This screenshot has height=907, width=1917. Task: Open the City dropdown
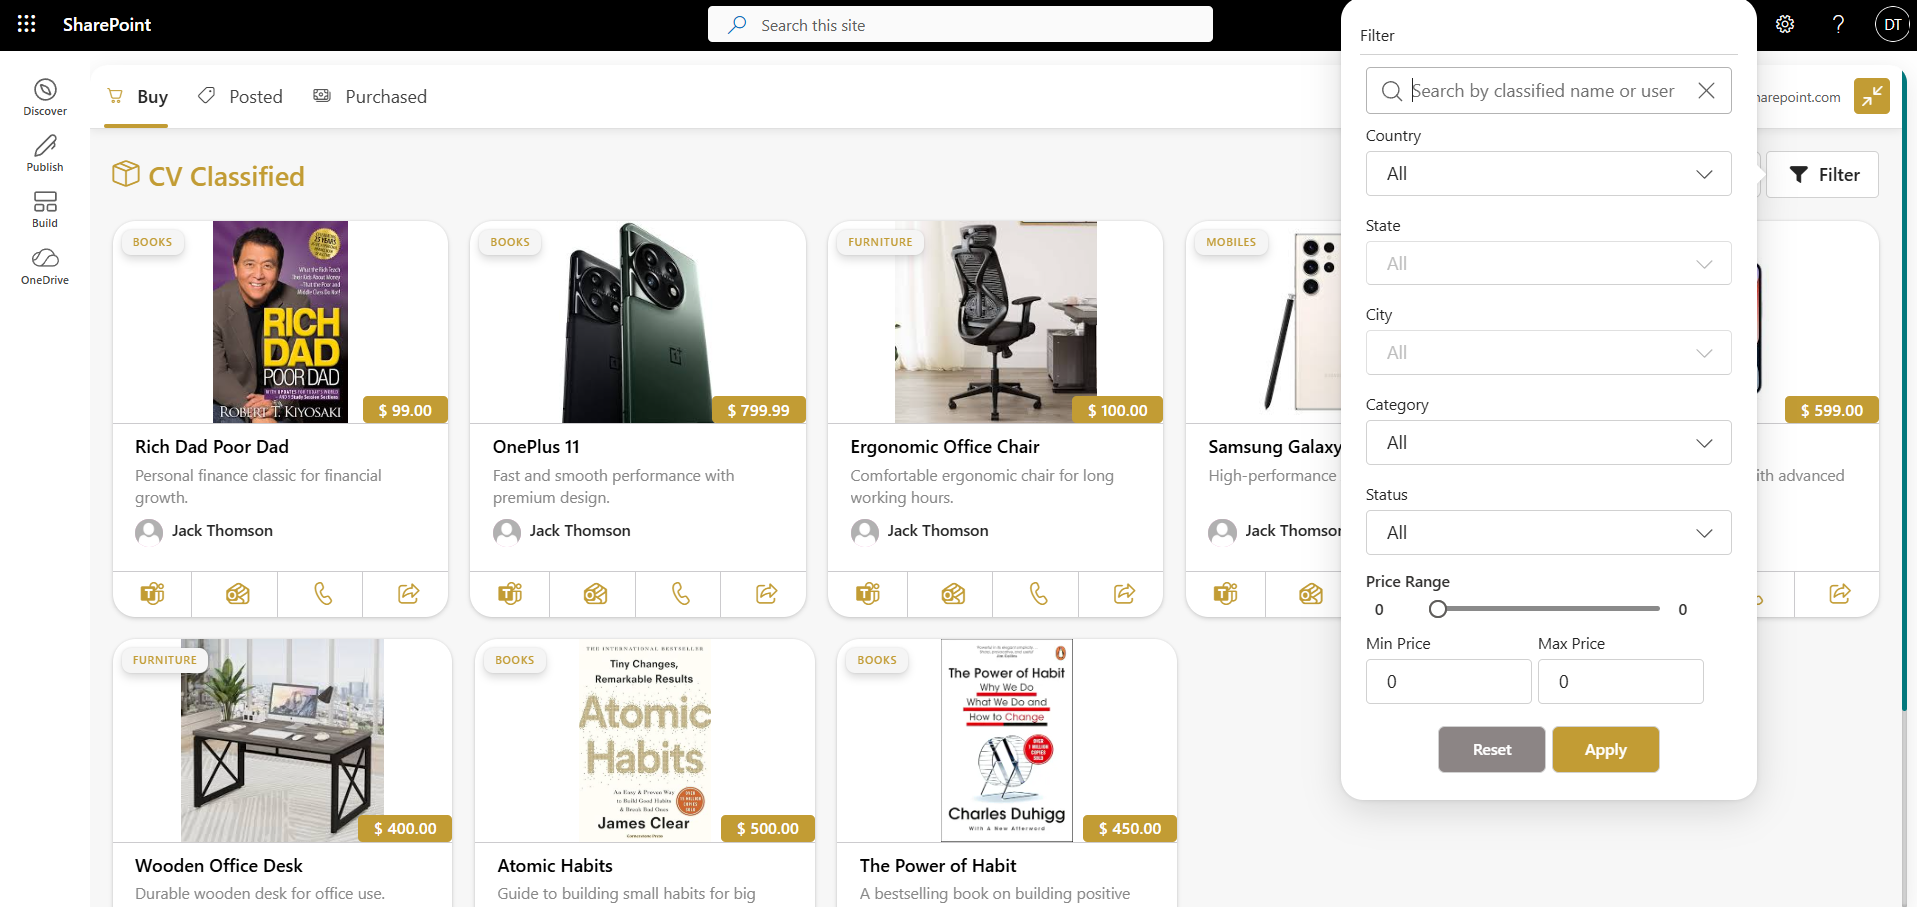click(1548, 353)
